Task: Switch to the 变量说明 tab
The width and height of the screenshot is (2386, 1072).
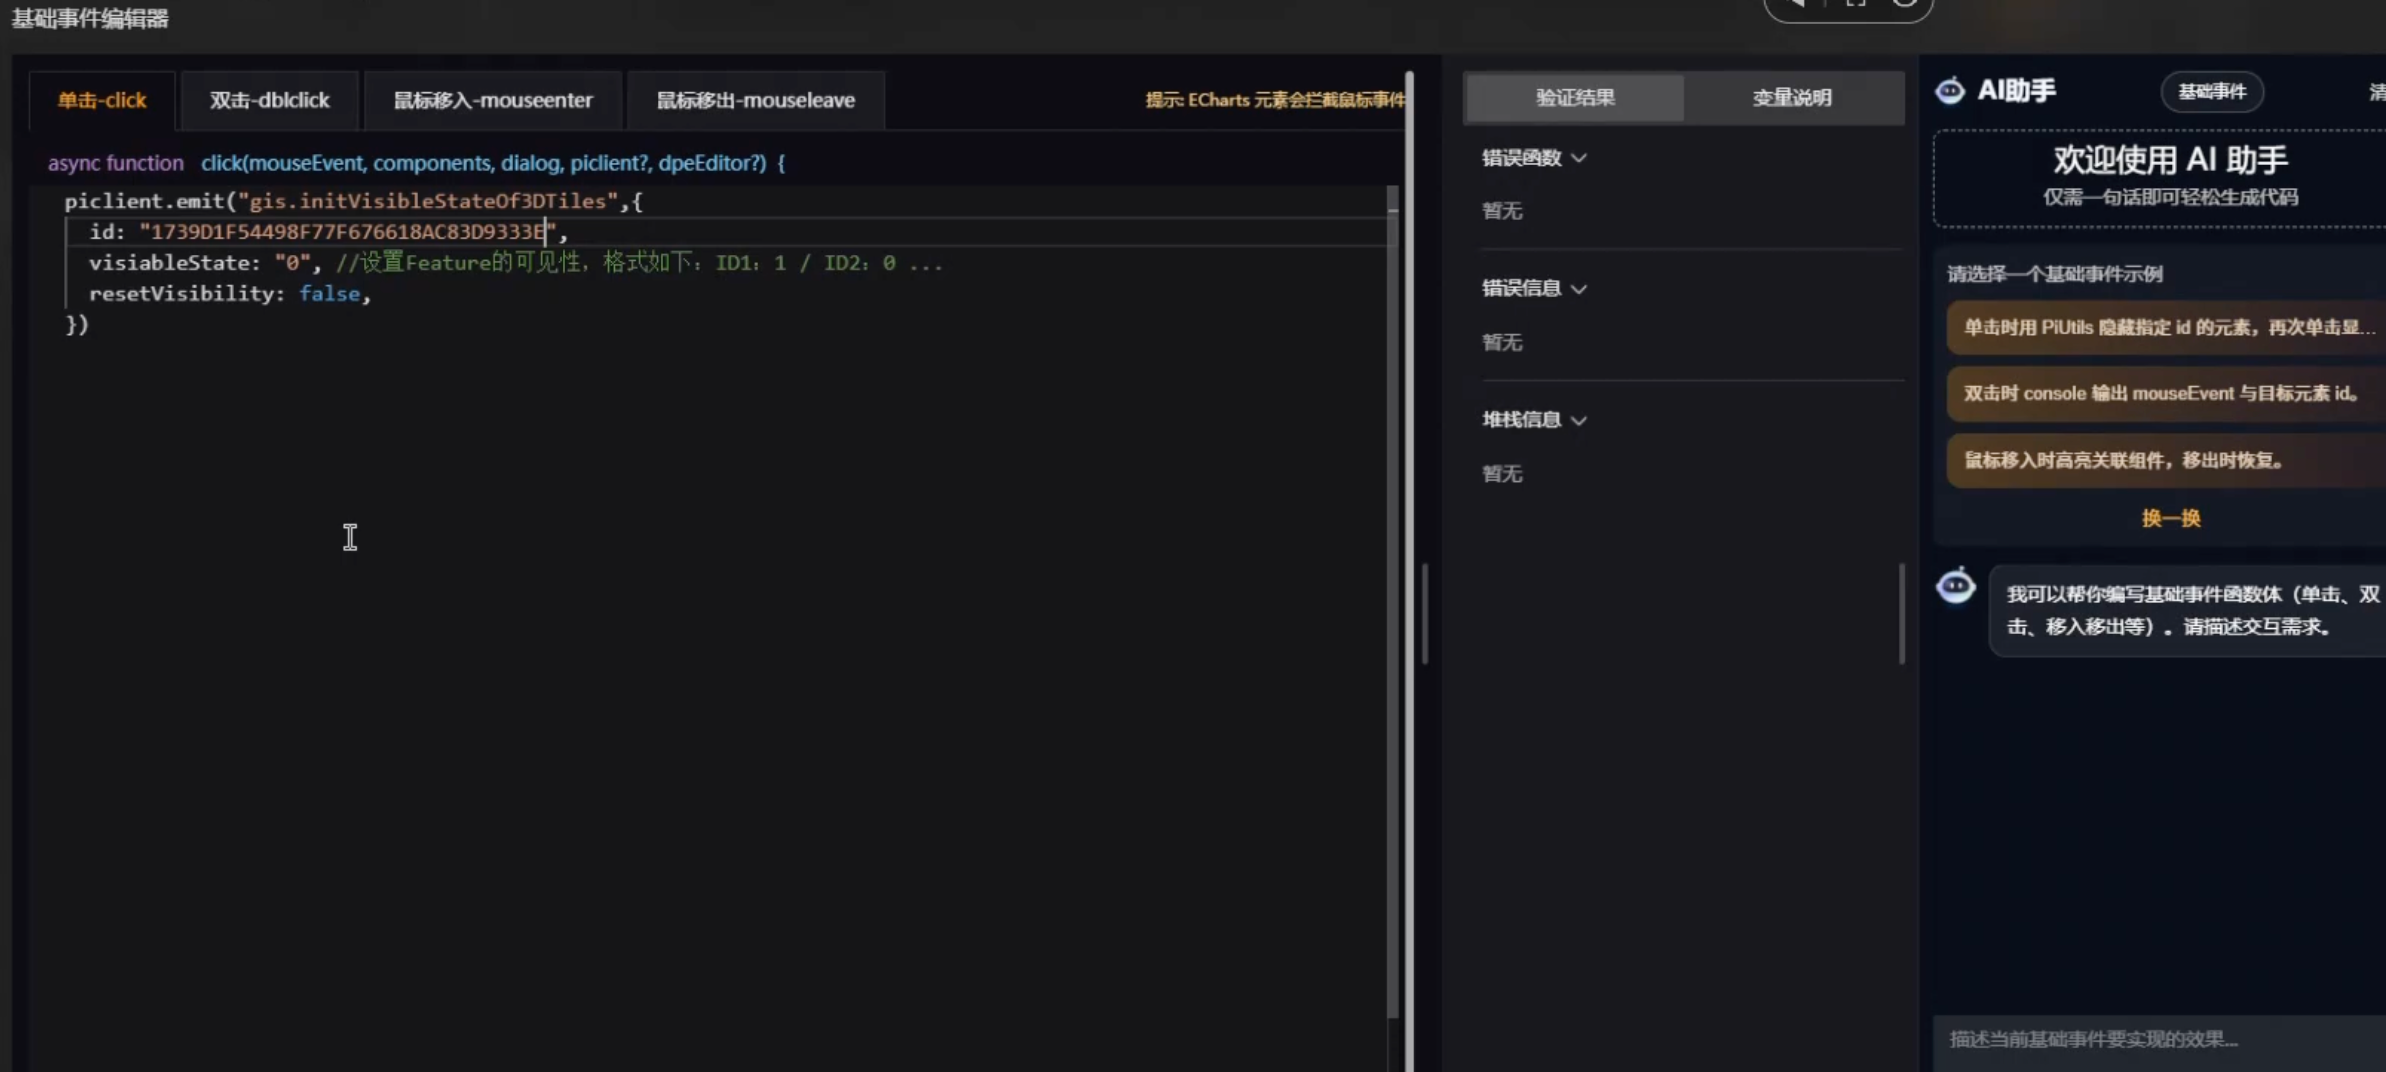Action: (1792, 98)
